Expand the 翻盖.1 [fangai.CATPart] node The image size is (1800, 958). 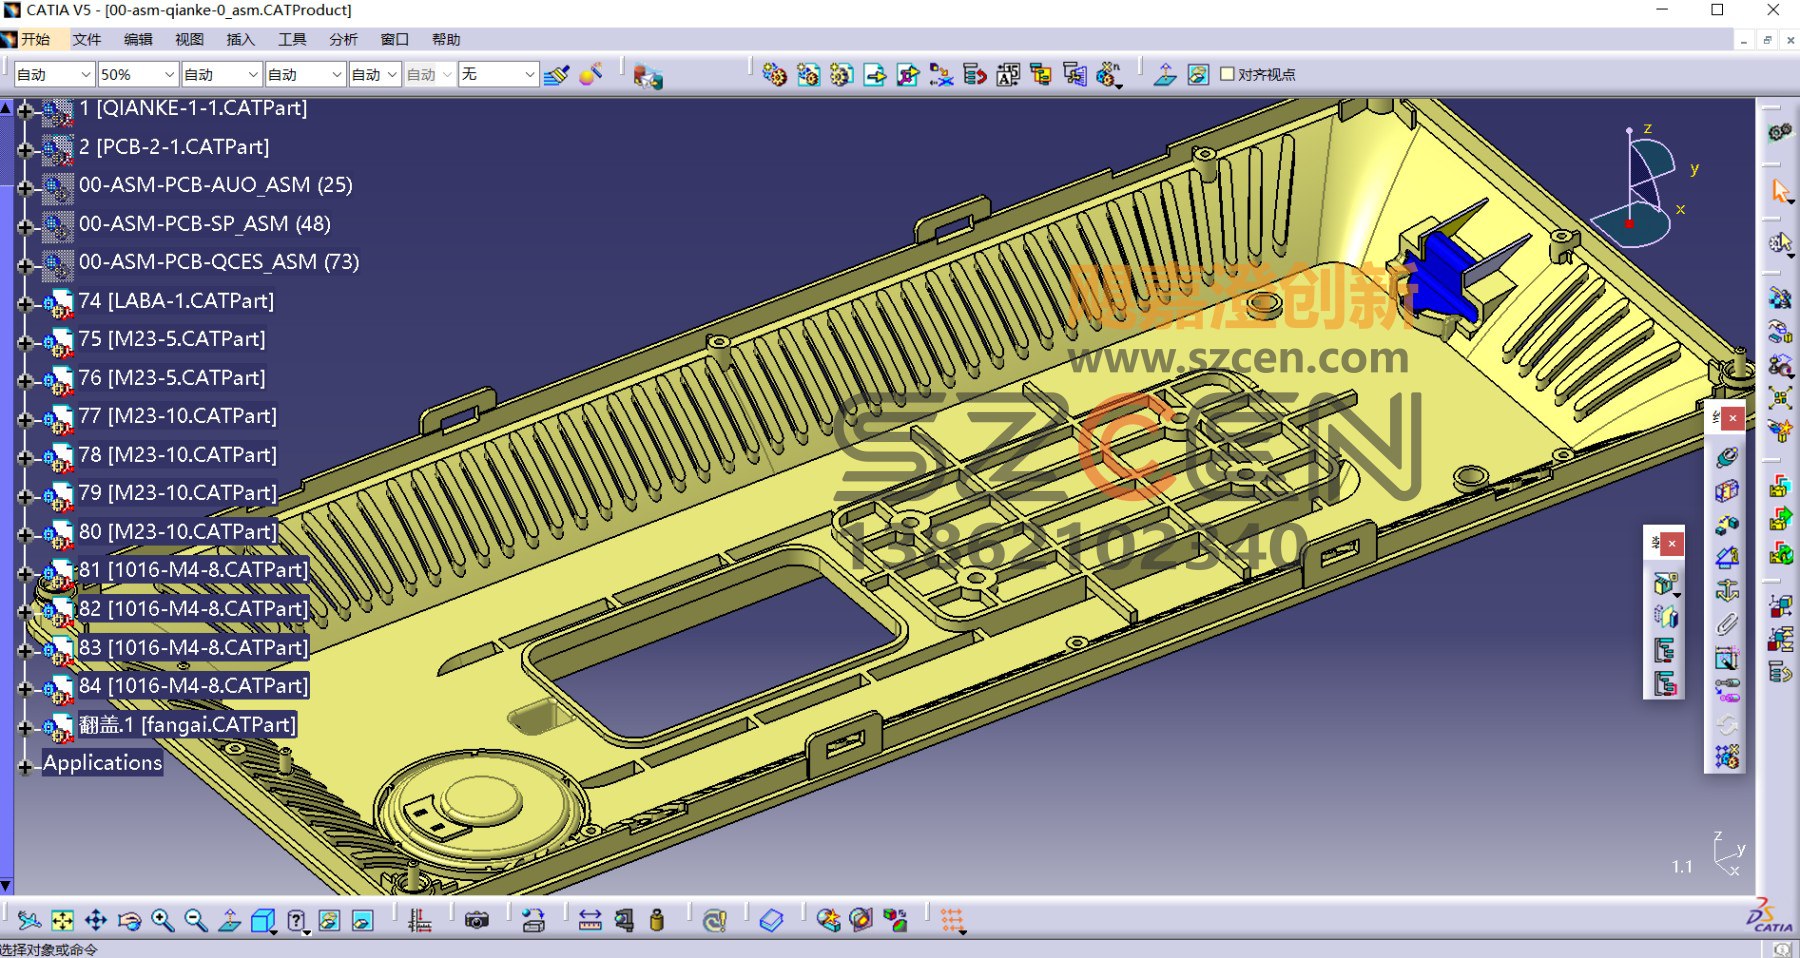(25, 728)
